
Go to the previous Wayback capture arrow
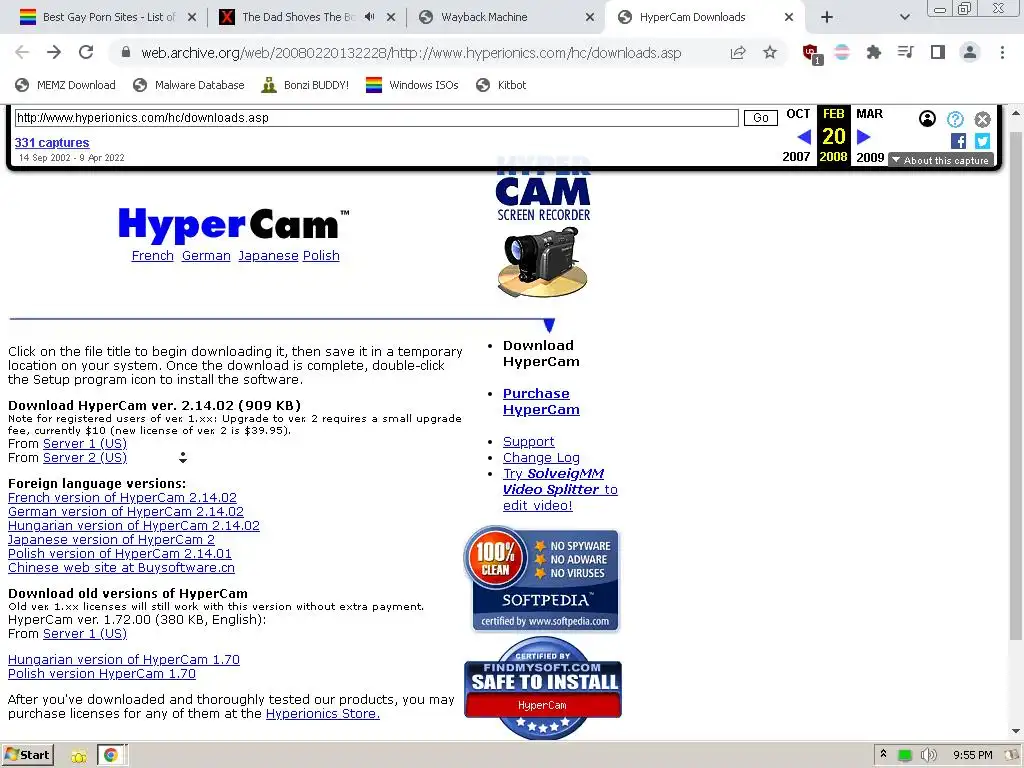click(x=804, y=136)
